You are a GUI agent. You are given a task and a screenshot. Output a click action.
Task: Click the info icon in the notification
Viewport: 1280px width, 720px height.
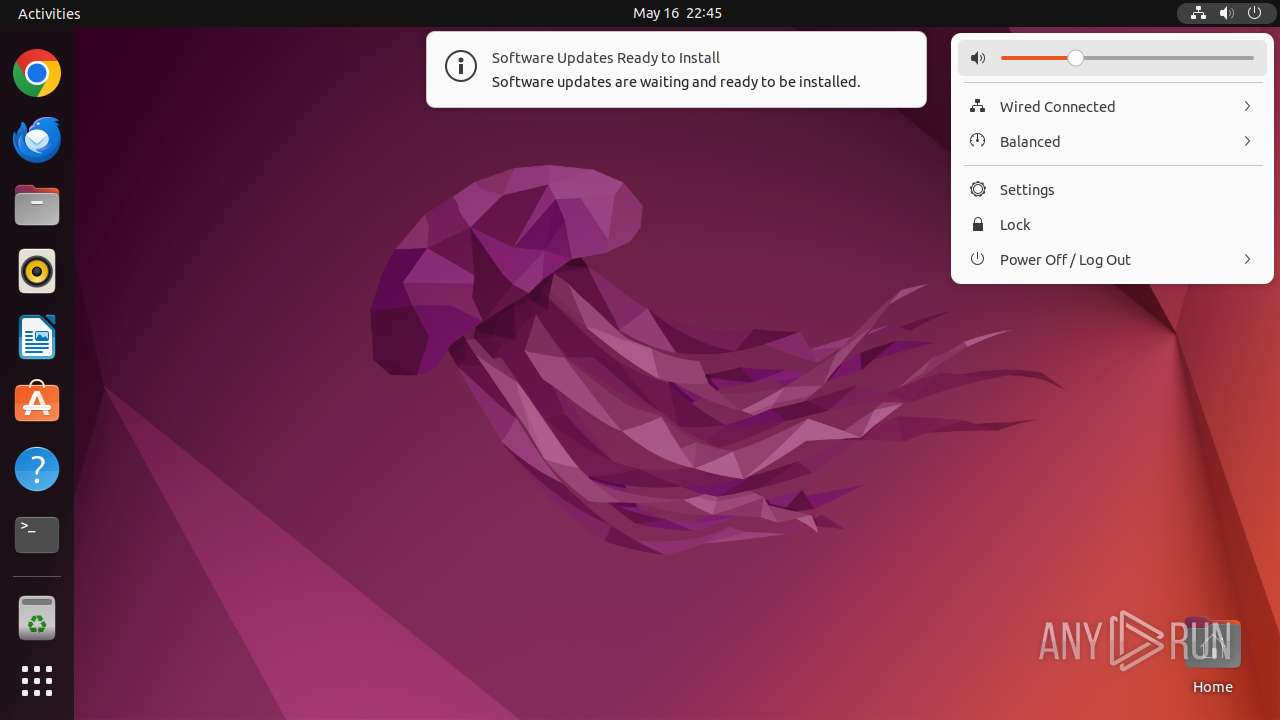[x=461, y=67]
